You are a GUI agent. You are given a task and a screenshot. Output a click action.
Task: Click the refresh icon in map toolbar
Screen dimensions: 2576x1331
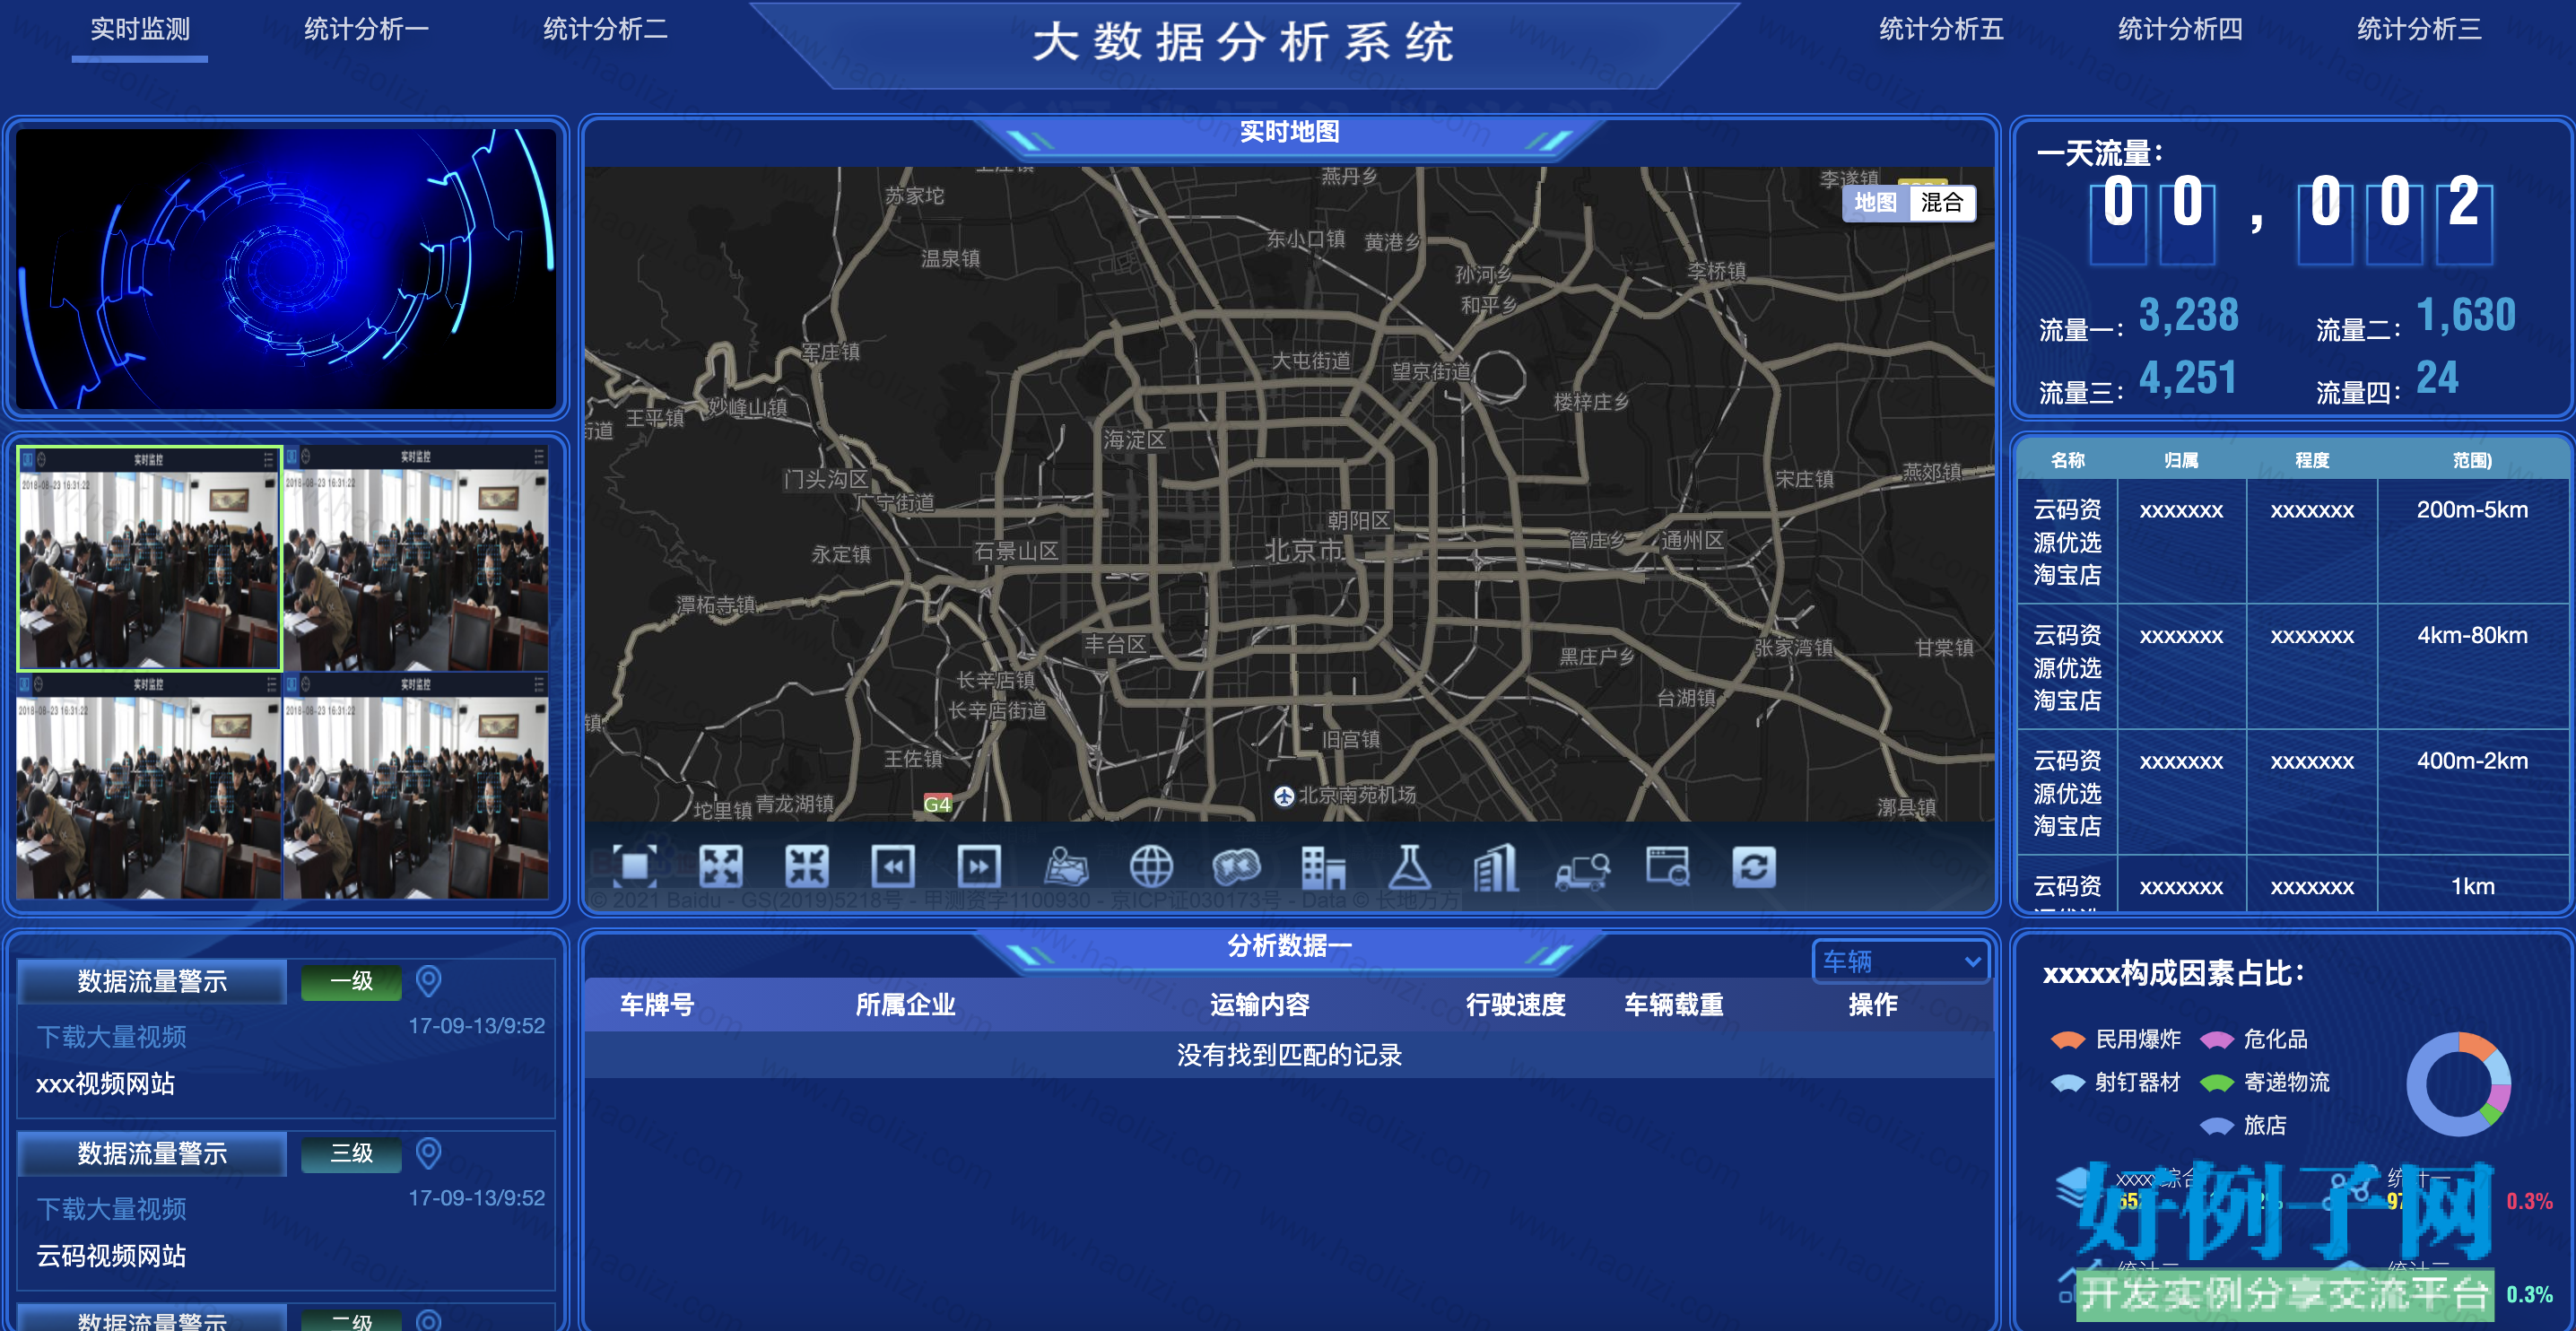pos(1754,866)
